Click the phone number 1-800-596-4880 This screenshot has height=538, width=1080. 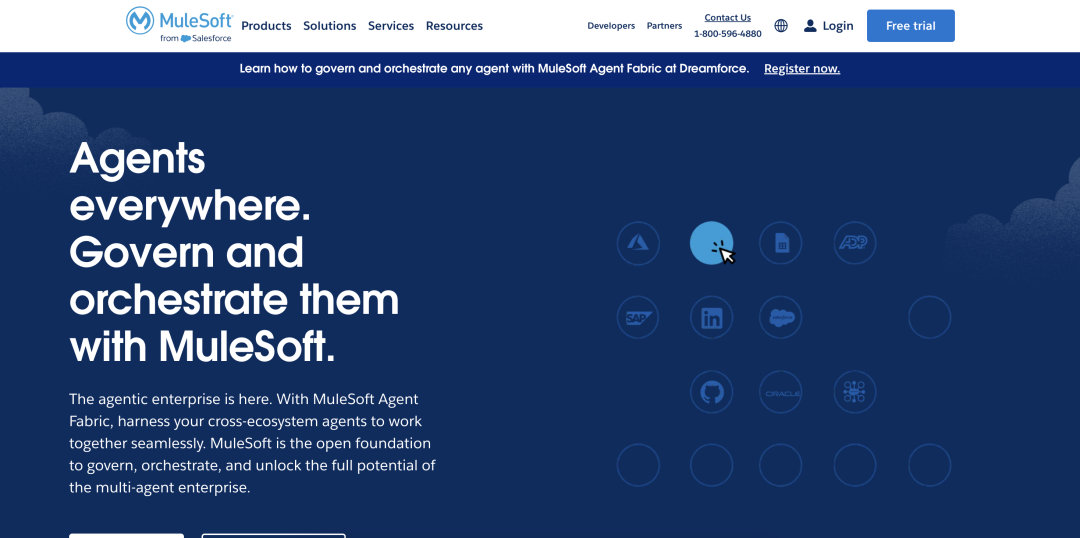(x=727, y=34)
